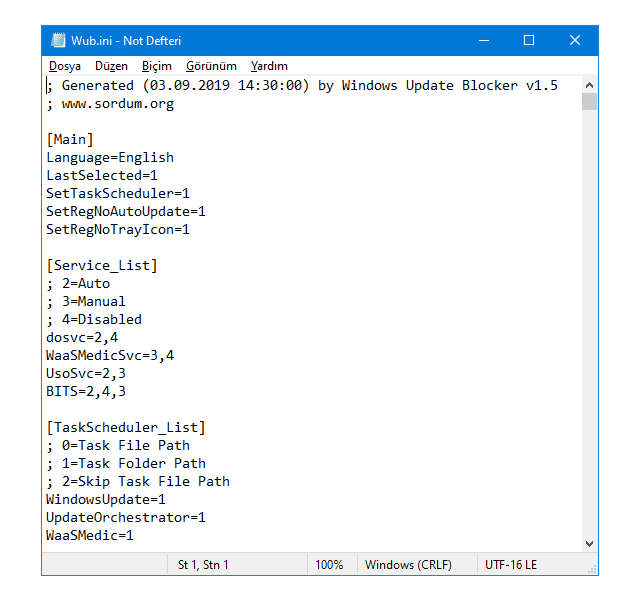Image resolution: width=640 pixels, height=600 pixels.
Task: Click the scrollbar up arrow
Action: (x=589, y=85)
